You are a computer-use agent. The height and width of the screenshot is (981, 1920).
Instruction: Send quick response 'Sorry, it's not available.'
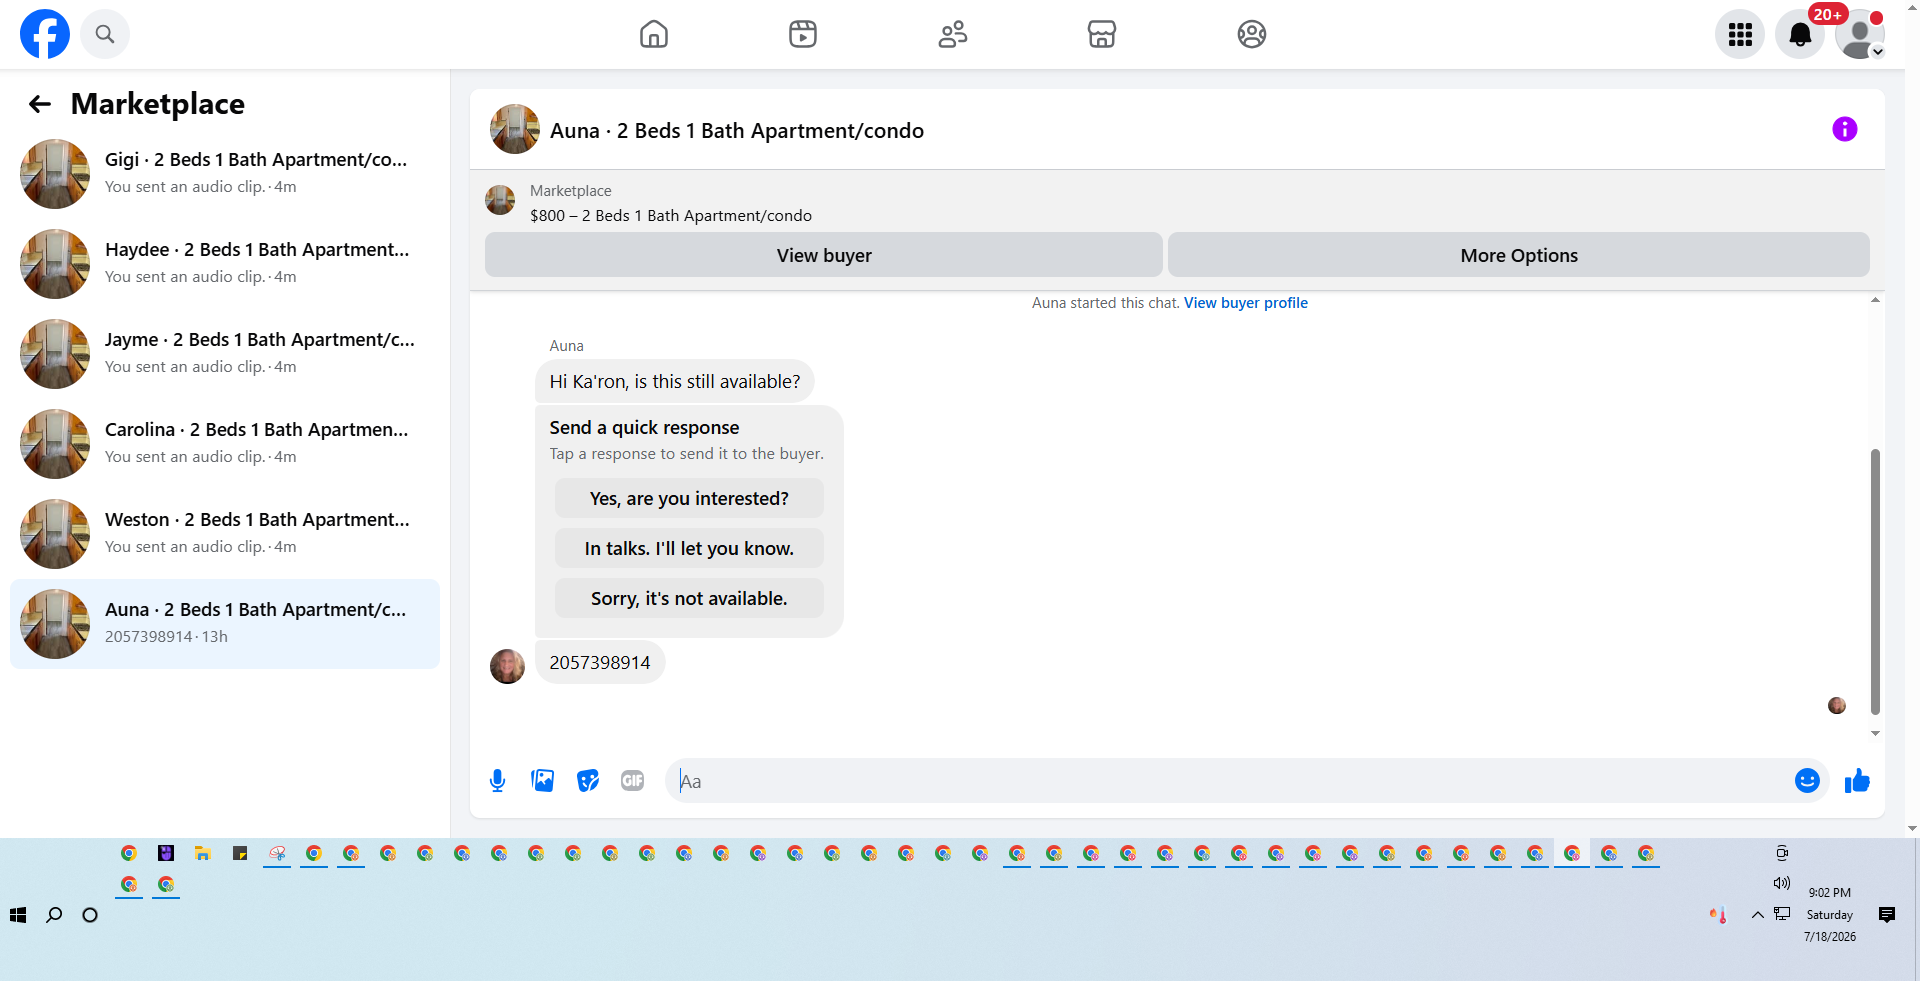point(689,598)
